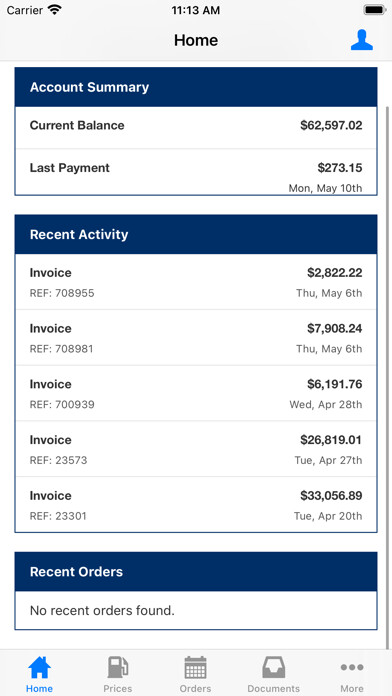Switch to the Prices tab label
The image size is (392, 696).
coord(118,688)
